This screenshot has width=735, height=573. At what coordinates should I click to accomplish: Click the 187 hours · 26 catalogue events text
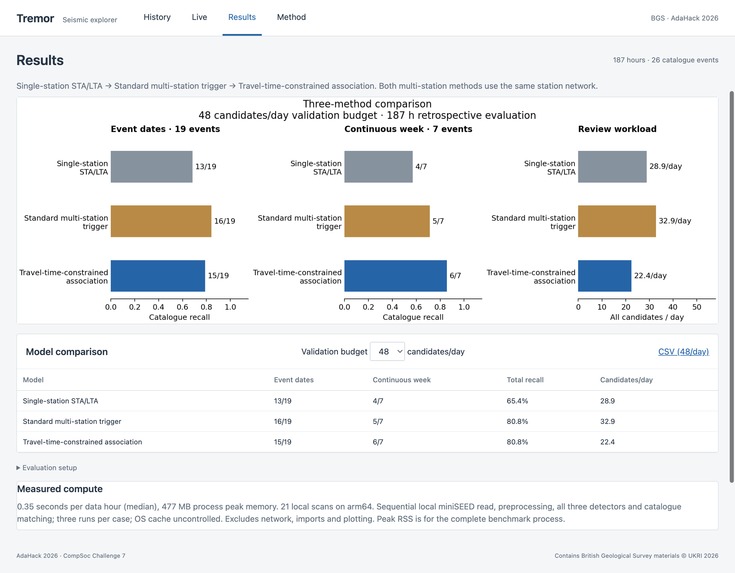tap(666, 60)
